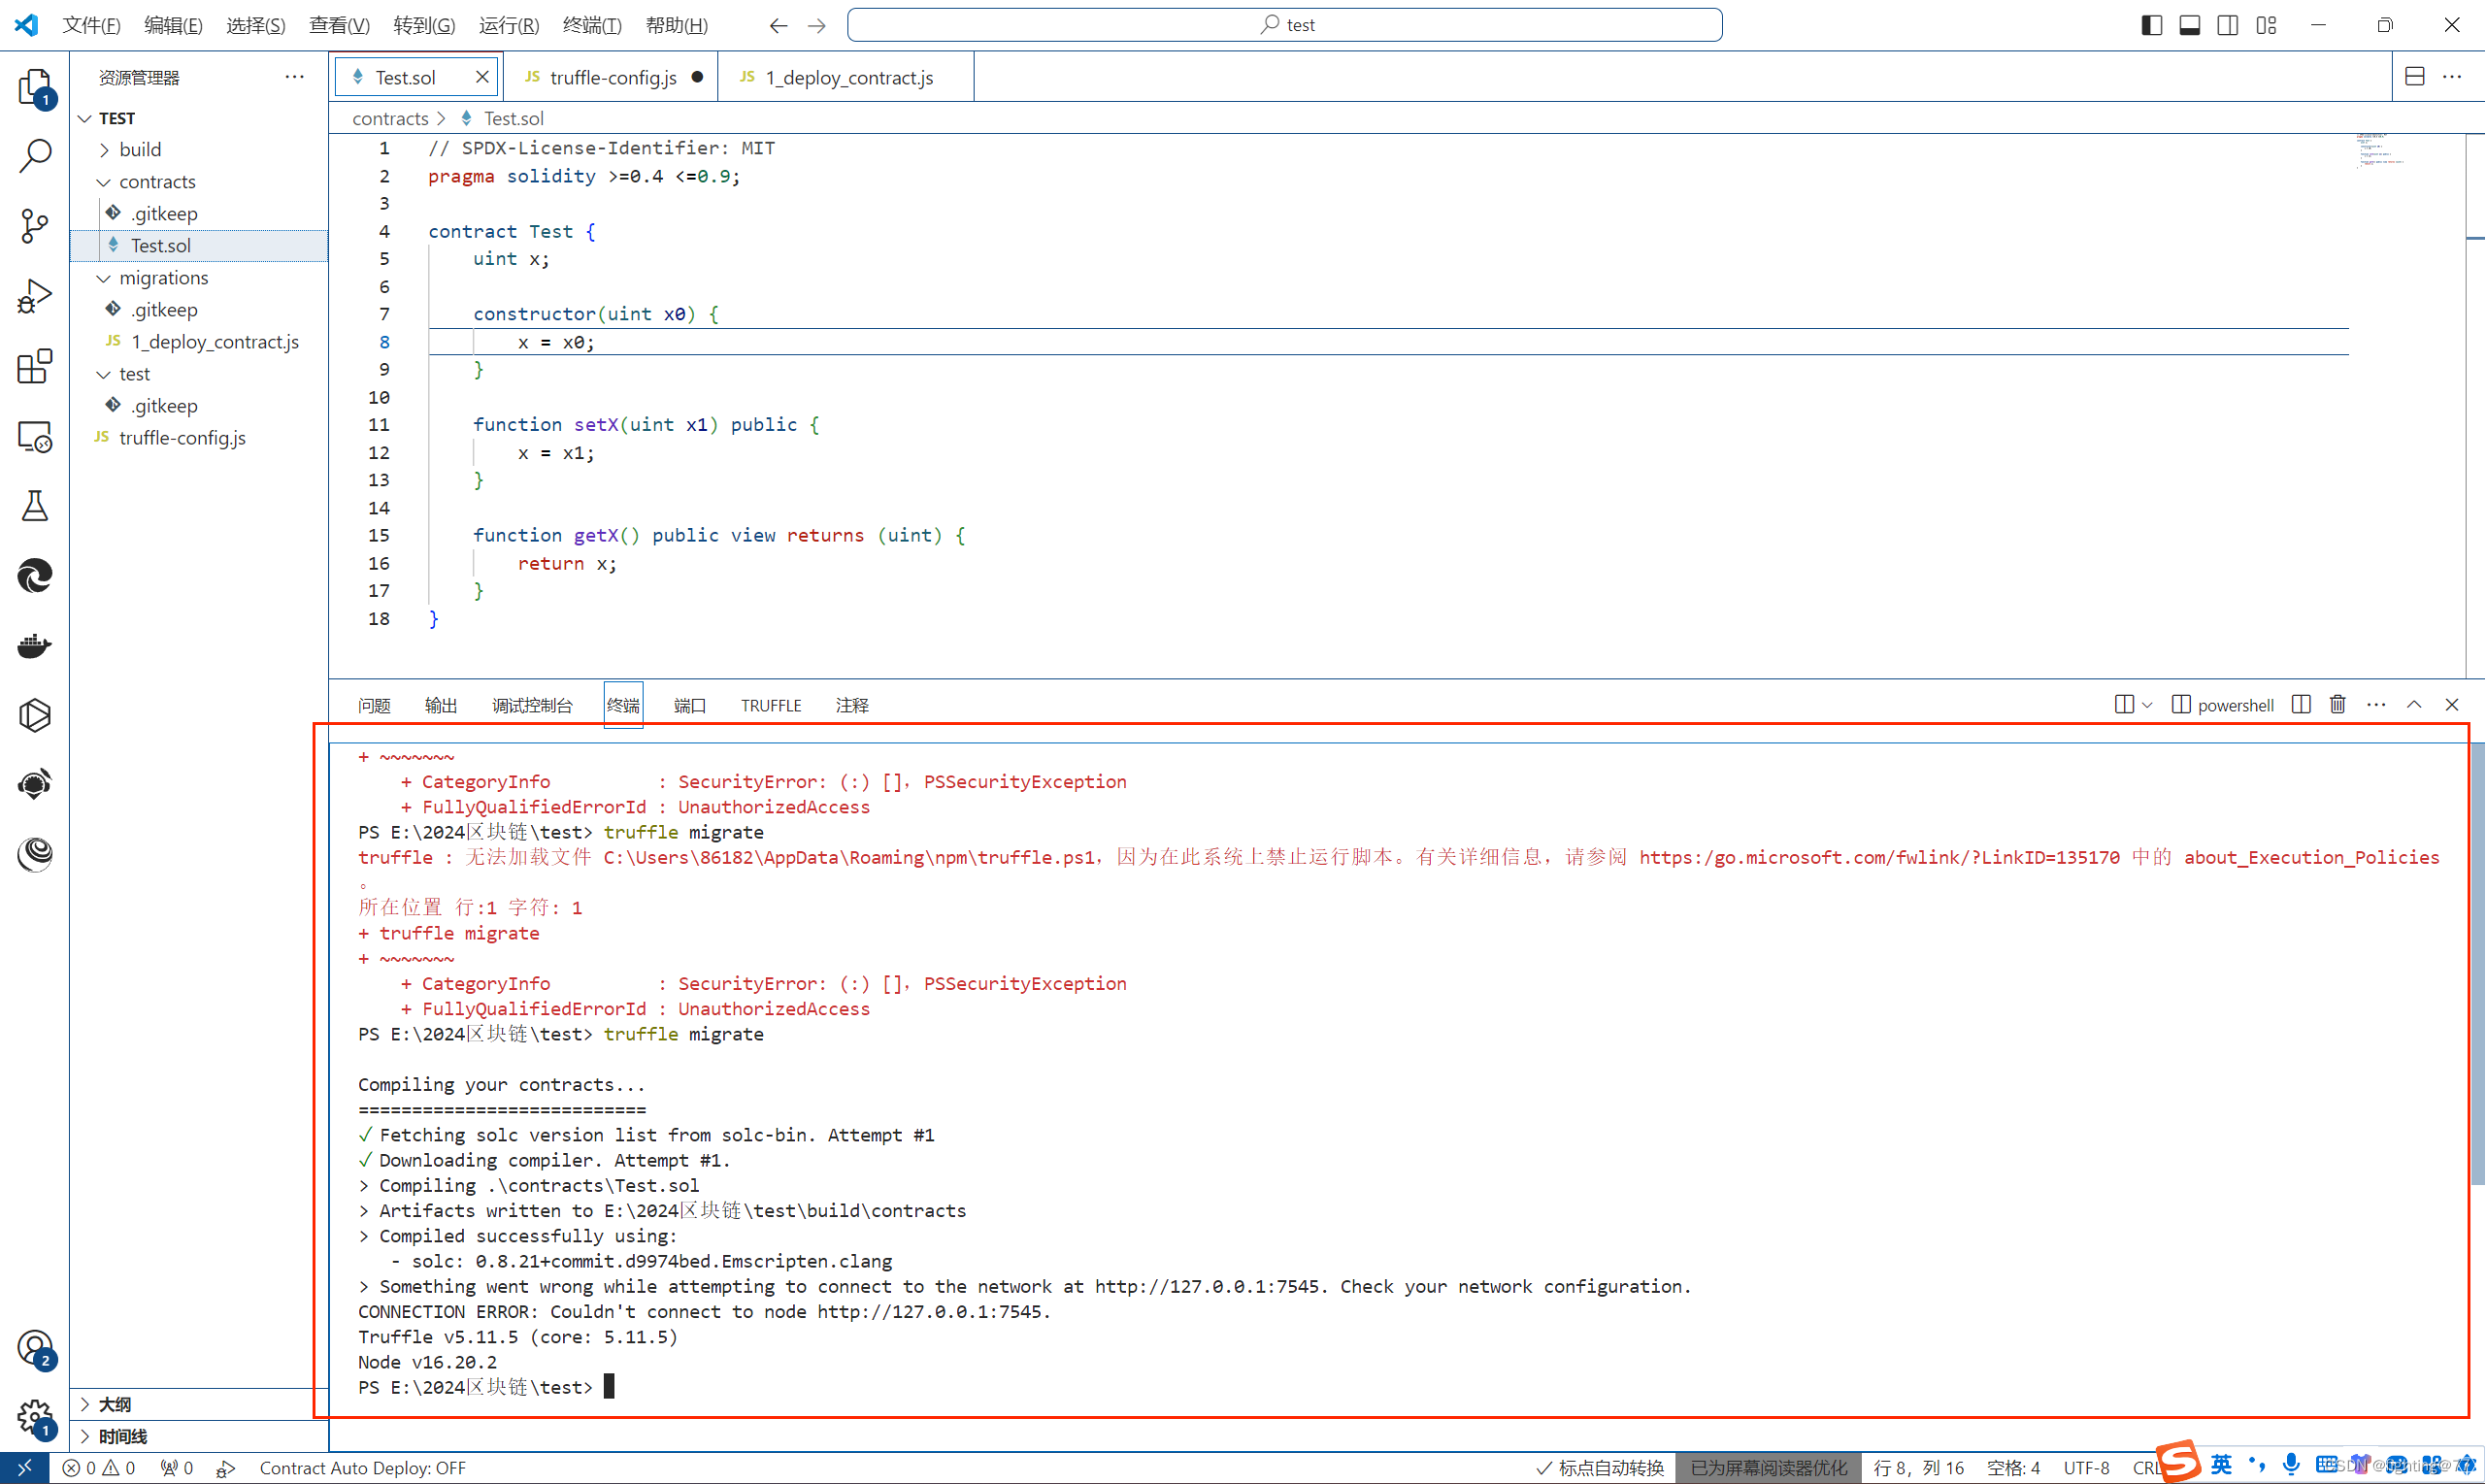The width and height of the screenshot is (2486, 1484).
Task: Open Source Control view icon
Action: point(35,226)
